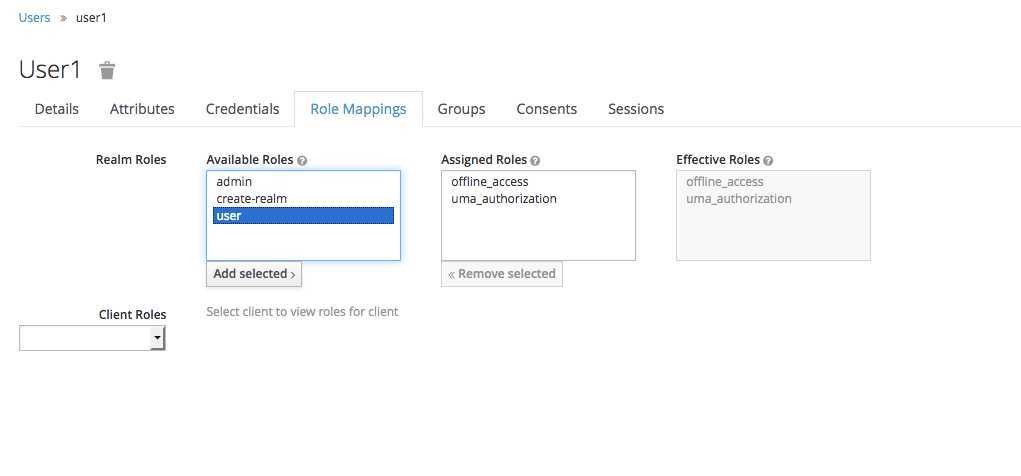The image size is (1021, 476).
Task: Select offline_access in Assigned Roles
Action: (489, 182)
